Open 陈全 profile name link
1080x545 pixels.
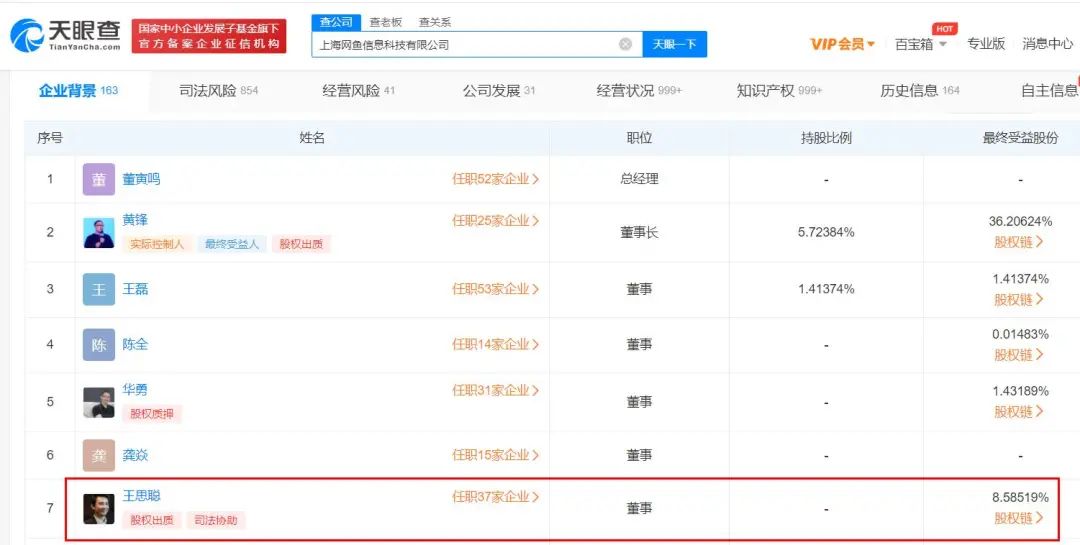pos(135,345)
